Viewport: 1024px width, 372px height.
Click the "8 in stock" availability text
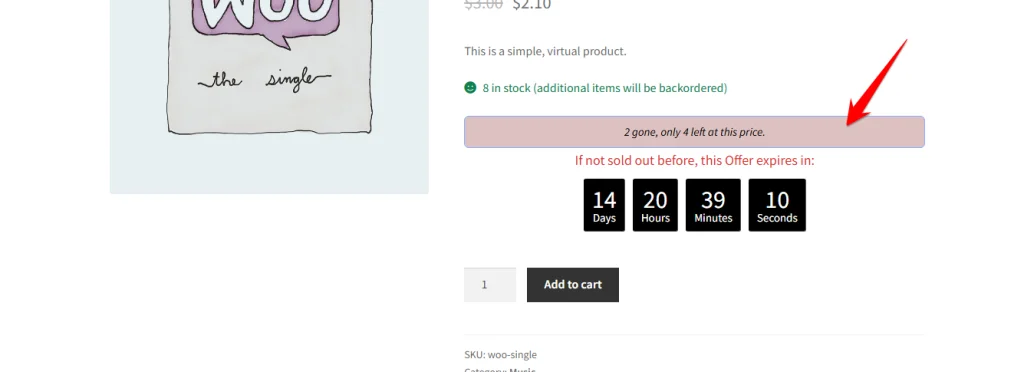coord(605,87)
